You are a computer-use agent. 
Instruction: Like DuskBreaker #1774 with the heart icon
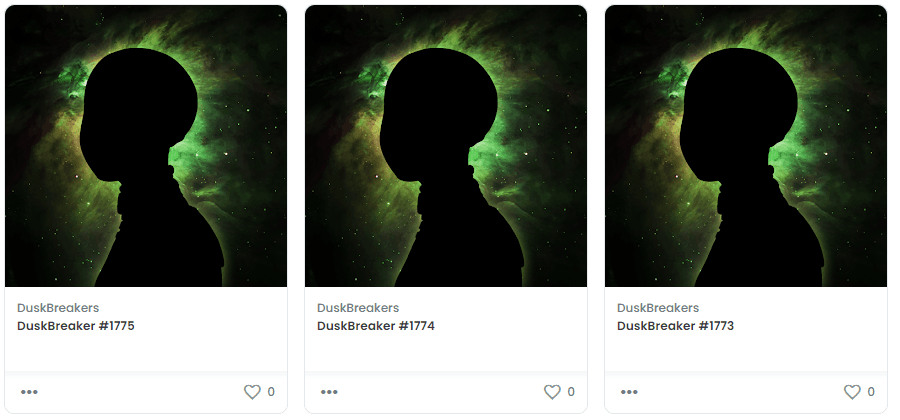tap(552, 392)
